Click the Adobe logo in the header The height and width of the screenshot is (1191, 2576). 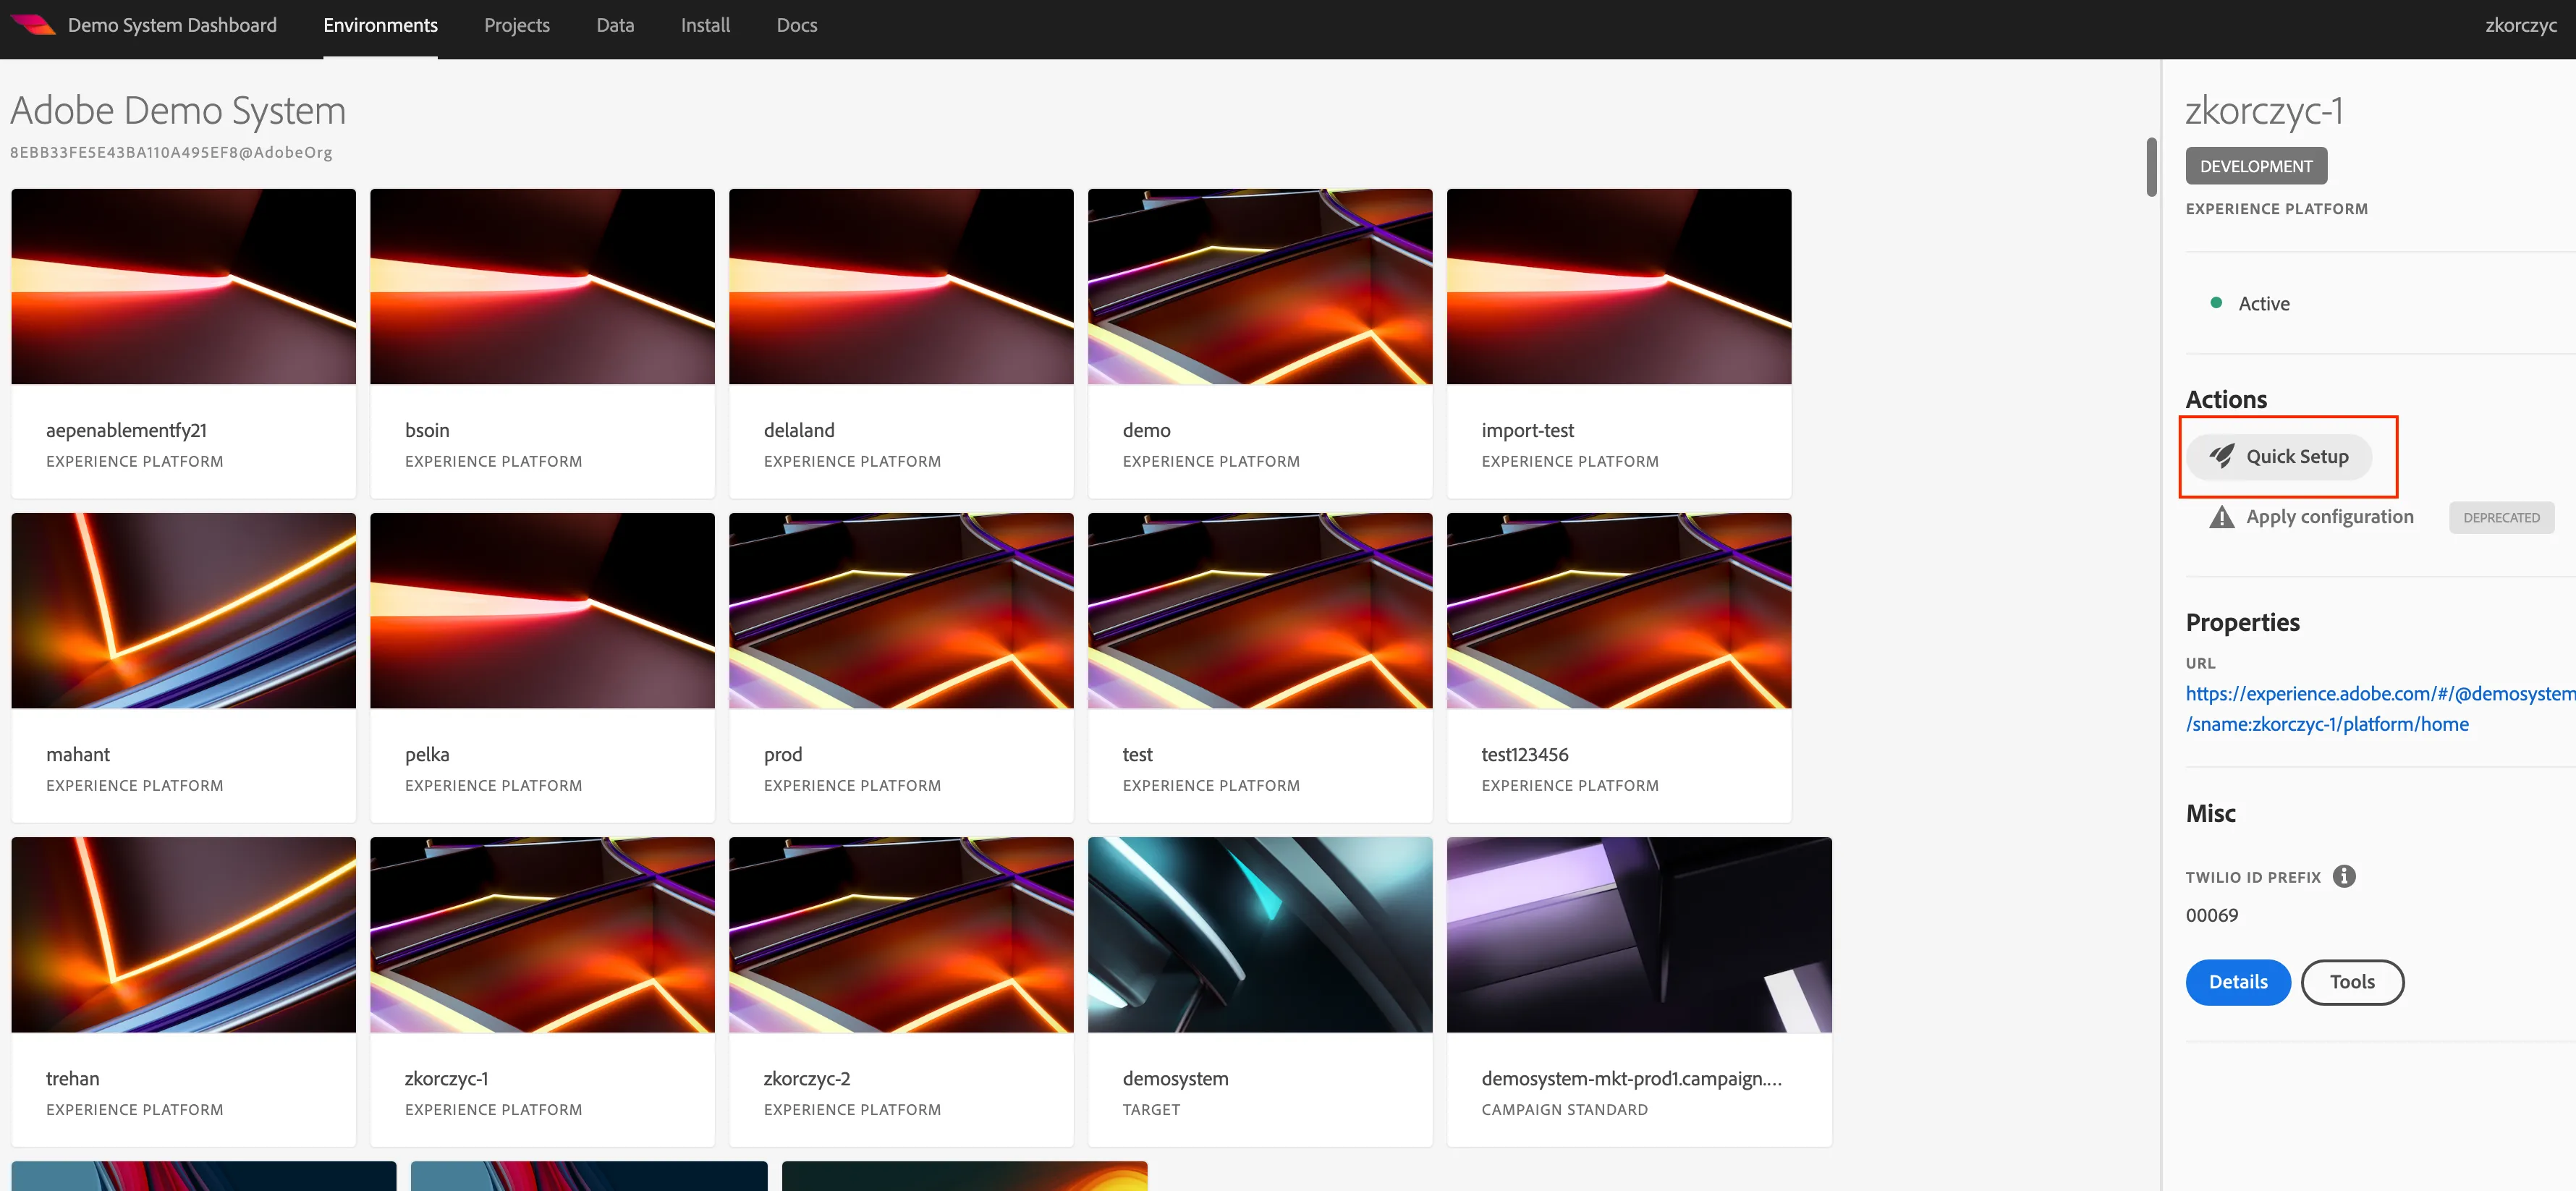[x=33, y=25]
